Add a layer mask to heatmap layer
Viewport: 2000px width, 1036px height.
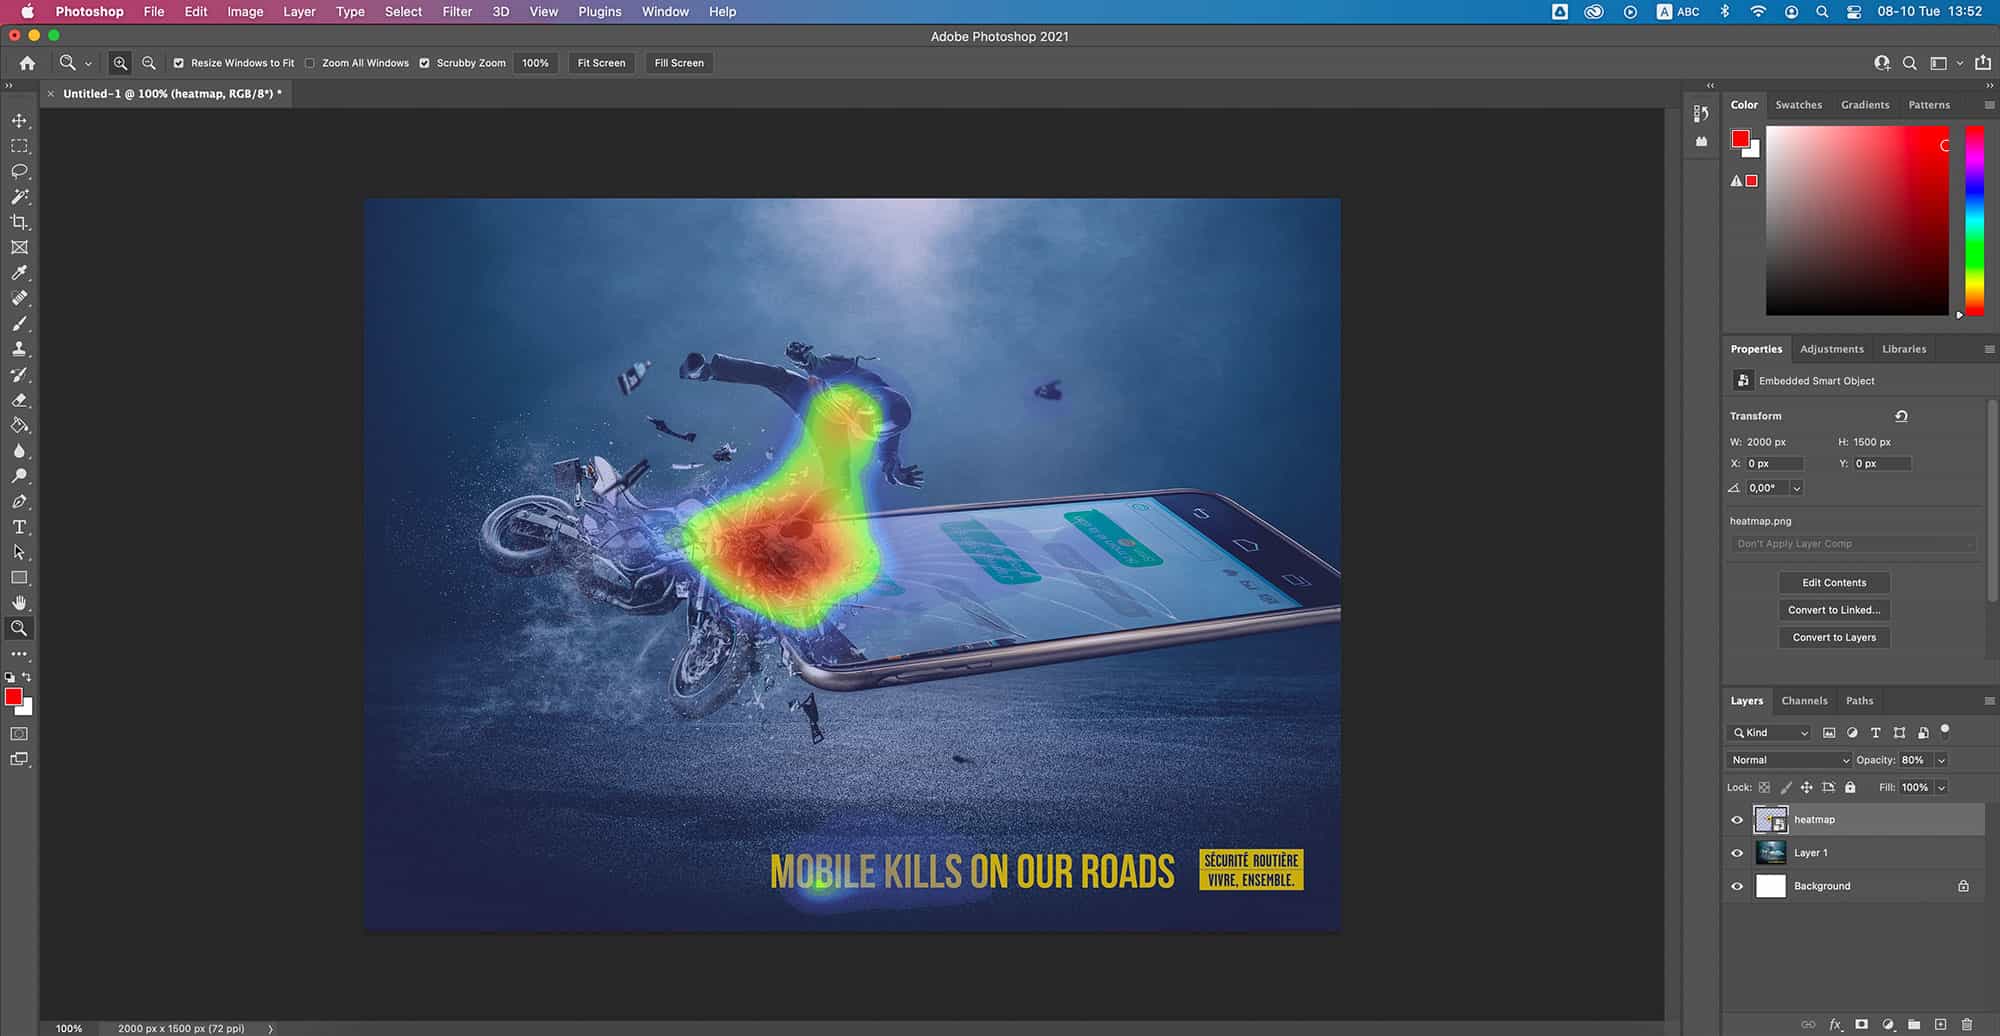click(1863, 1024)
